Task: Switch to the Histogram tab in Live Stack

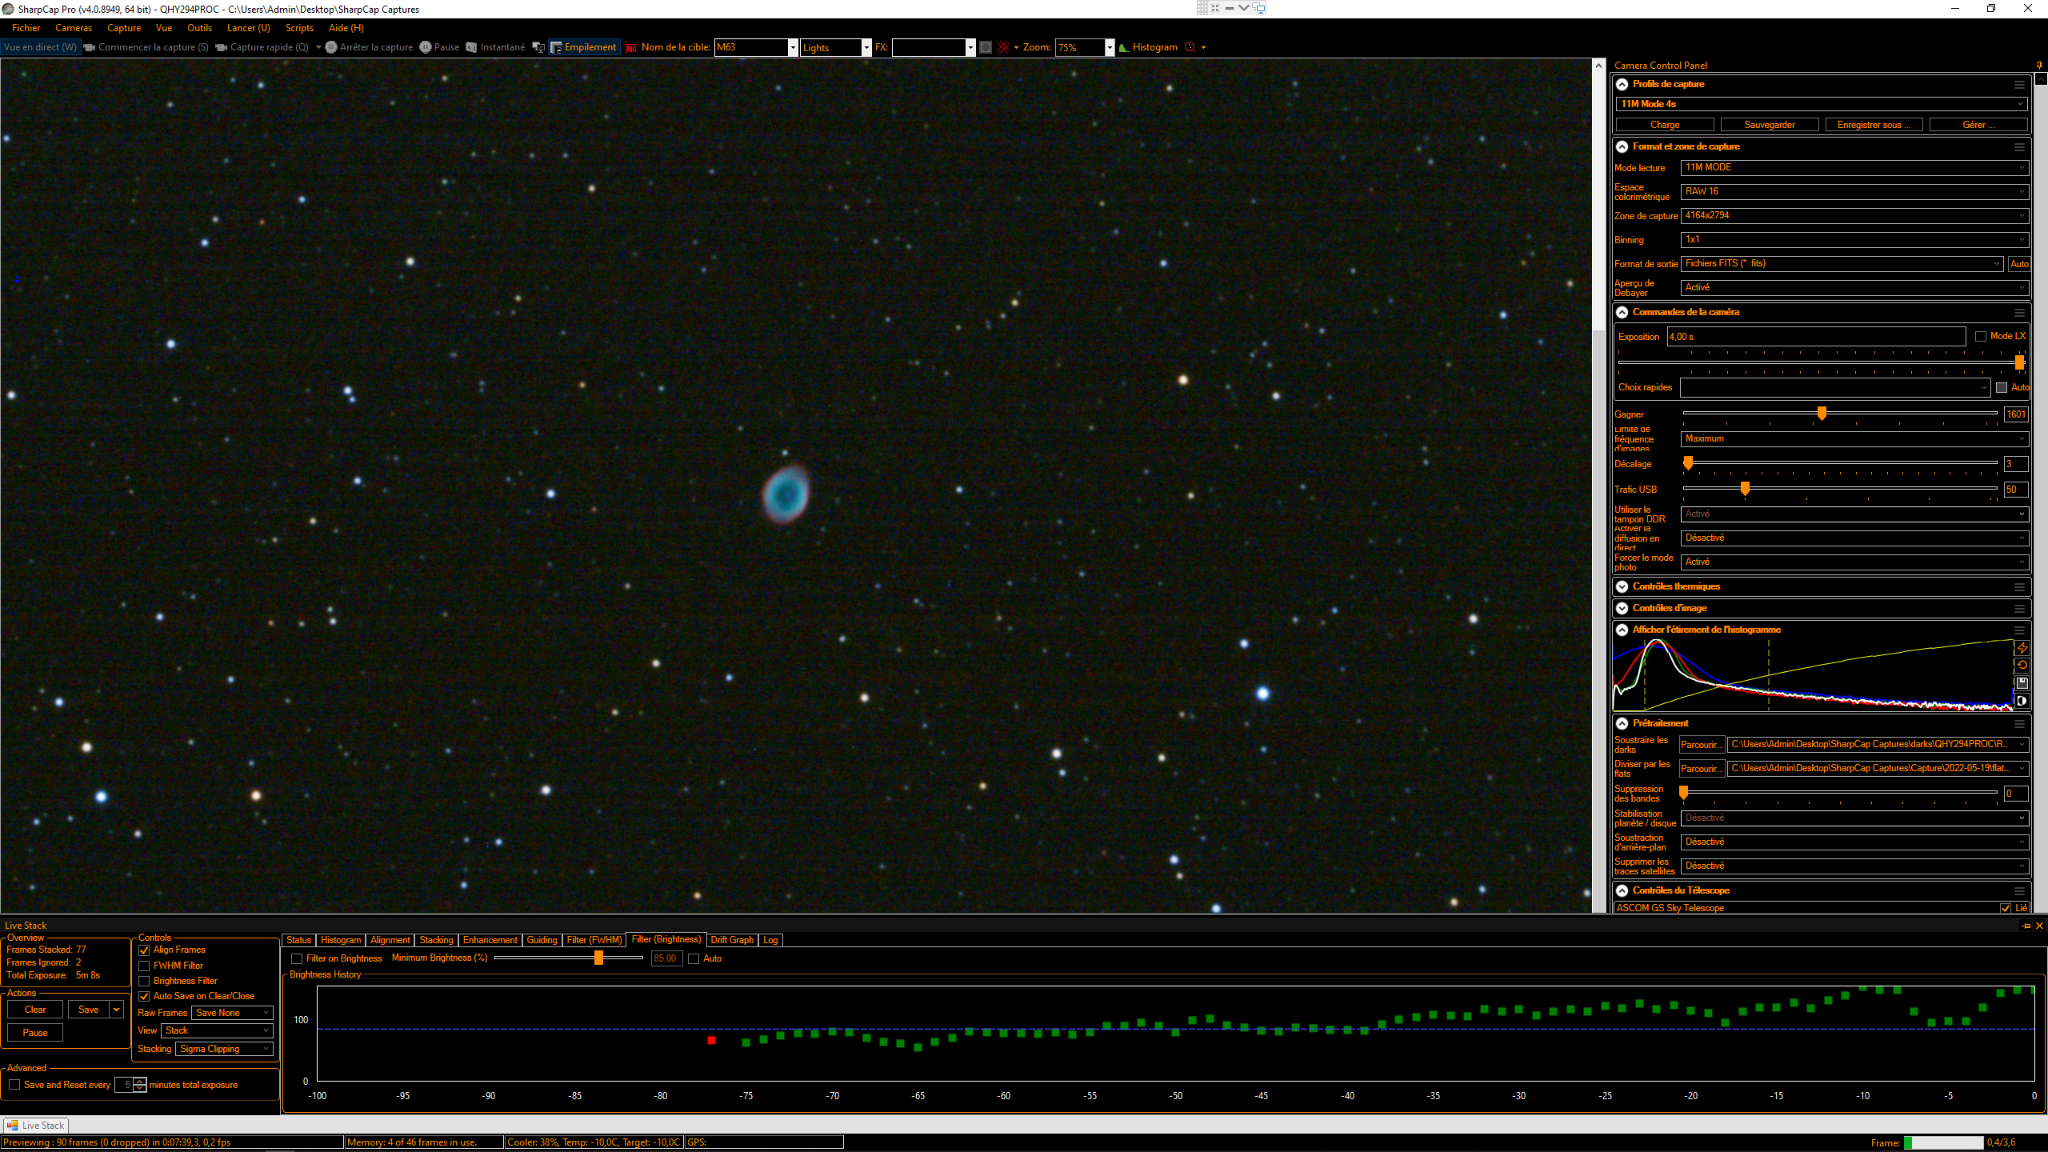Action: click(x=341, y=940)
